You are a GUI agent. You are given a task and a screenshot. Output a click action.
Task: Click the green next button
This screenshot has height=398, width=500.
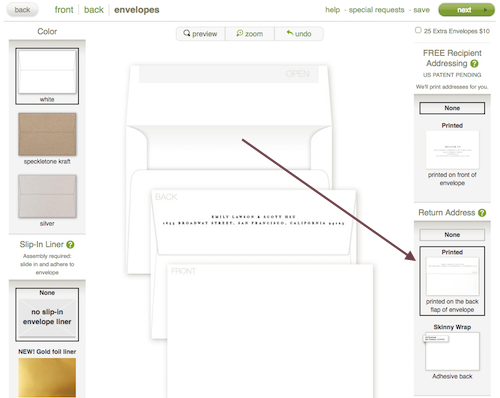point(466,10)
